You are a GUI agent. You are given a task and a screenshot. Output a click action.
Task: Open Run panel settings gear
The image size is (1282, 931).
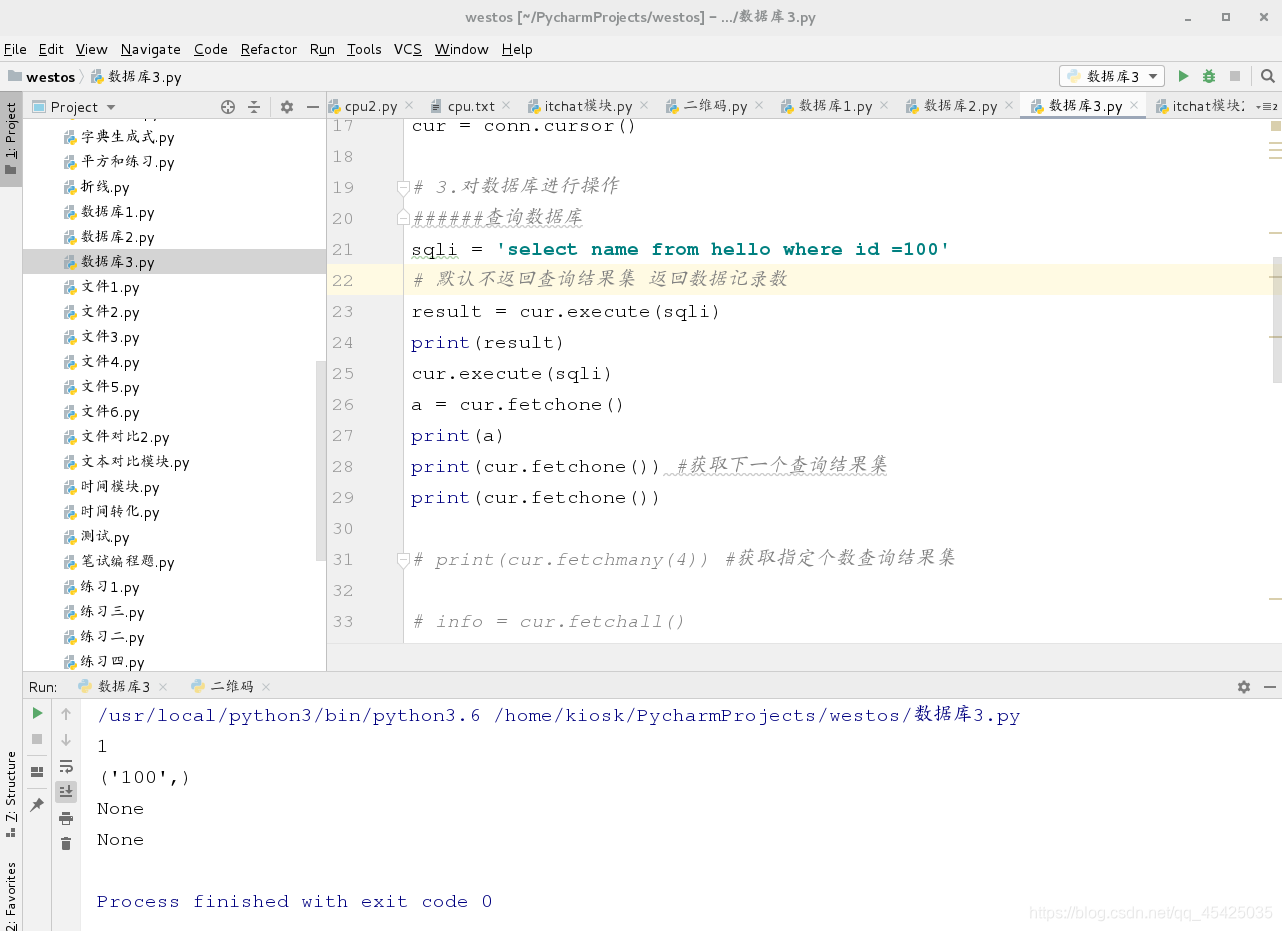point(1244,687)
